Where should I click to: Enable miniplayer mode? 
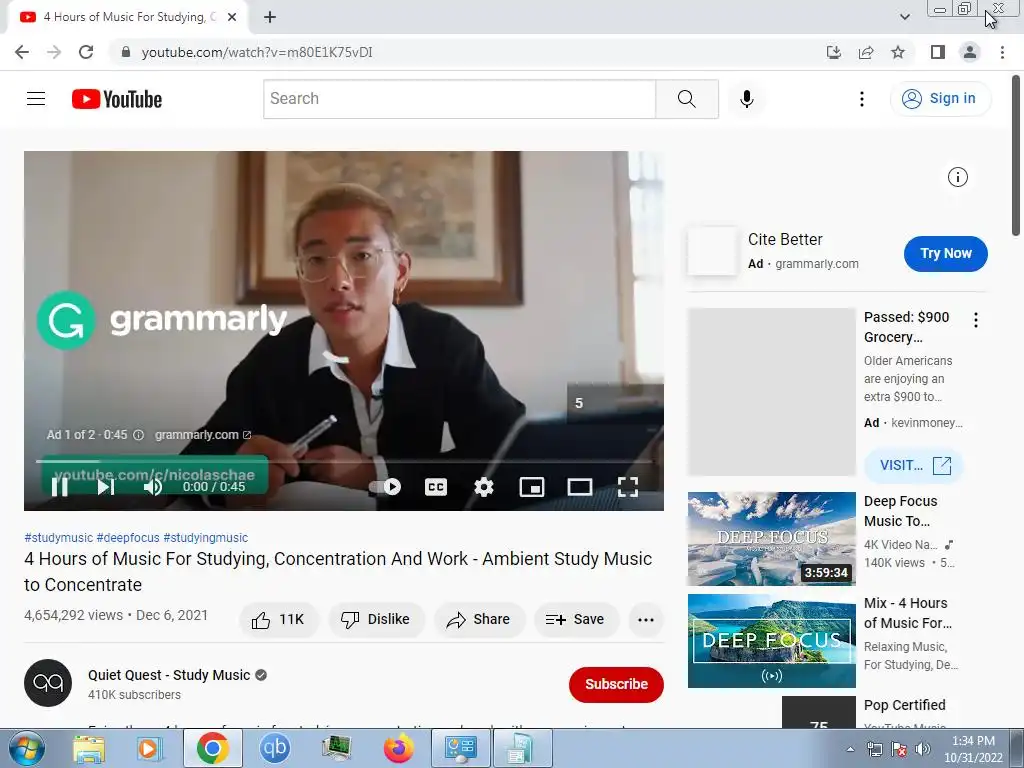pyautogui.click(x=532, y=487)
